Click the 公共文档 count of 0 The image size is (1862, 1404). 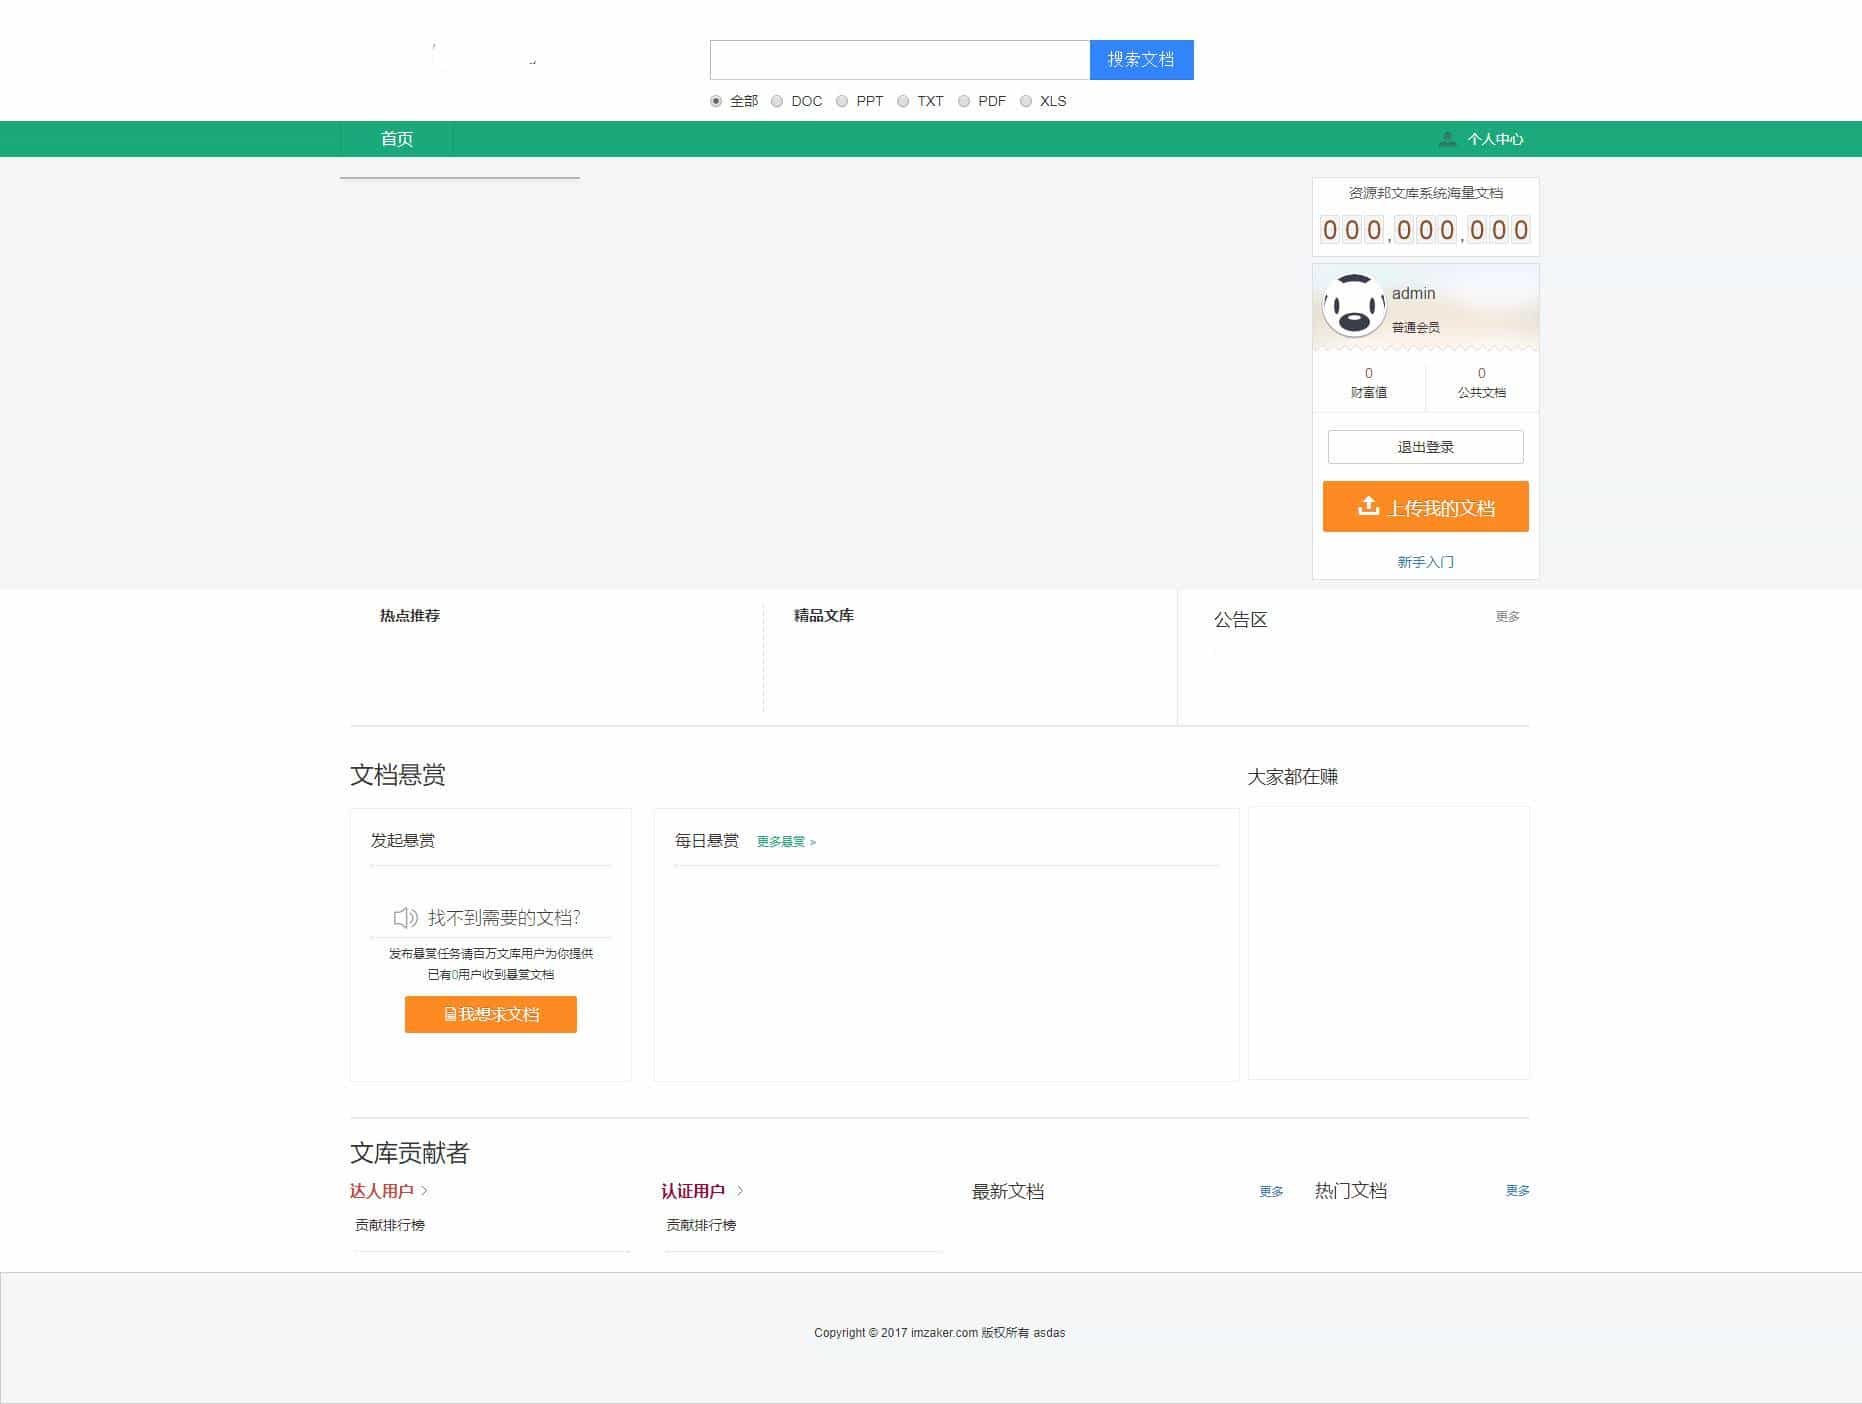1481,373
